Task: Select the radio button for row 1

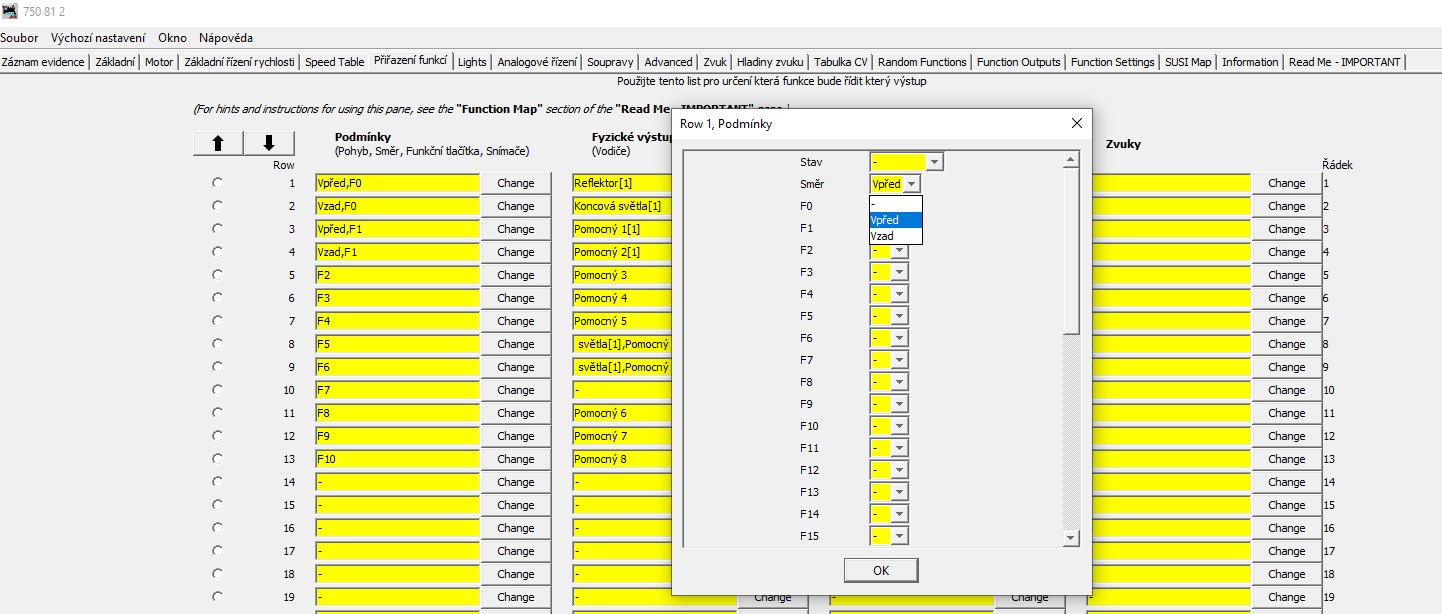Action: [217, 183]
